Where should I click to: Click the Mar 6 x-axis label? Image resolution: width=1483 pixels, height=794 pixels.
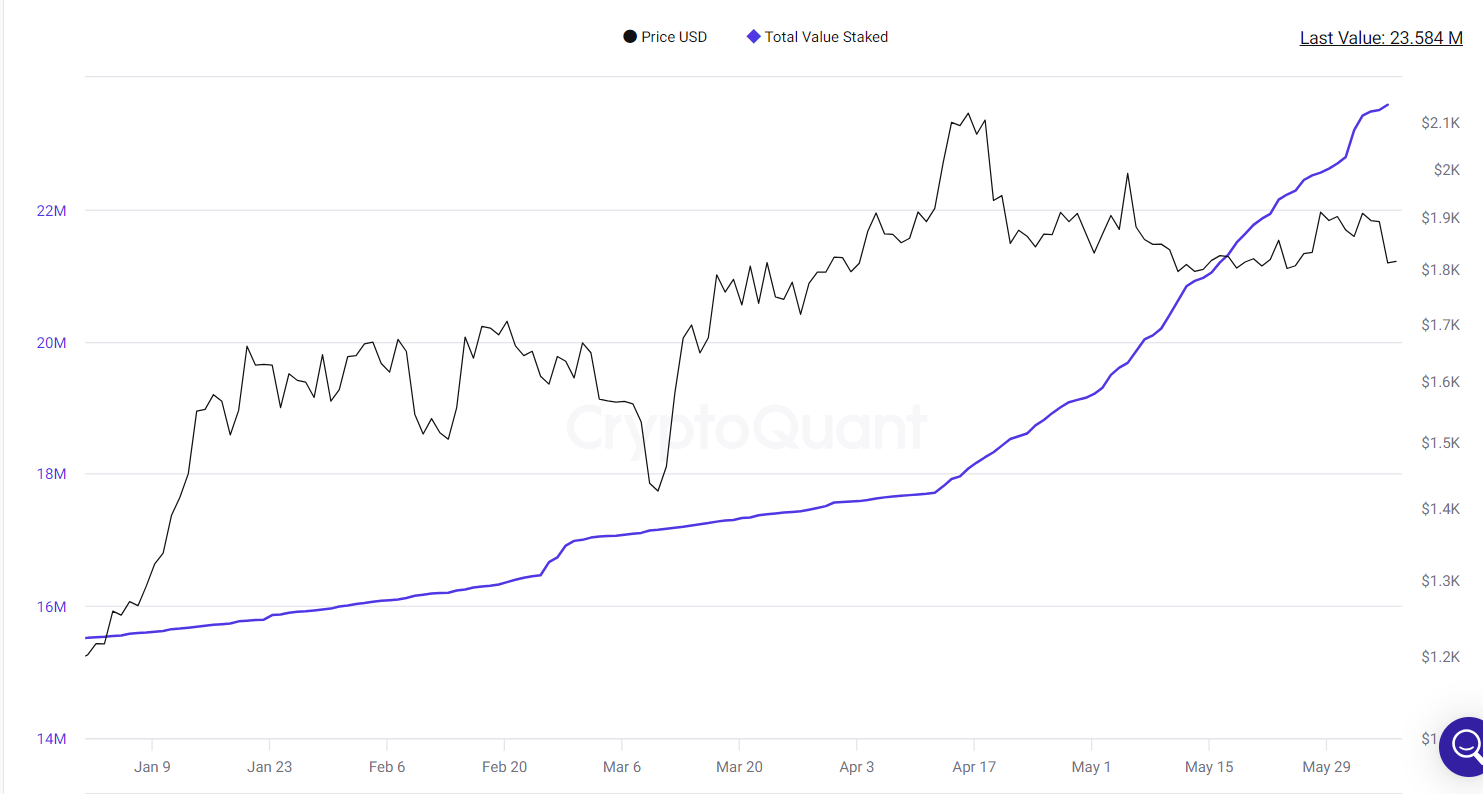(x=622, y=767)
